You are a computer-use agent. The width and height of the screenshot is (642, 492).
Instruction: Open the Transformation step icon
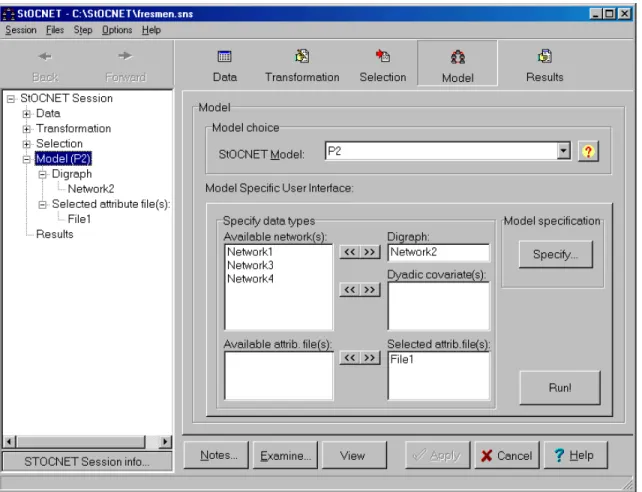302,56
